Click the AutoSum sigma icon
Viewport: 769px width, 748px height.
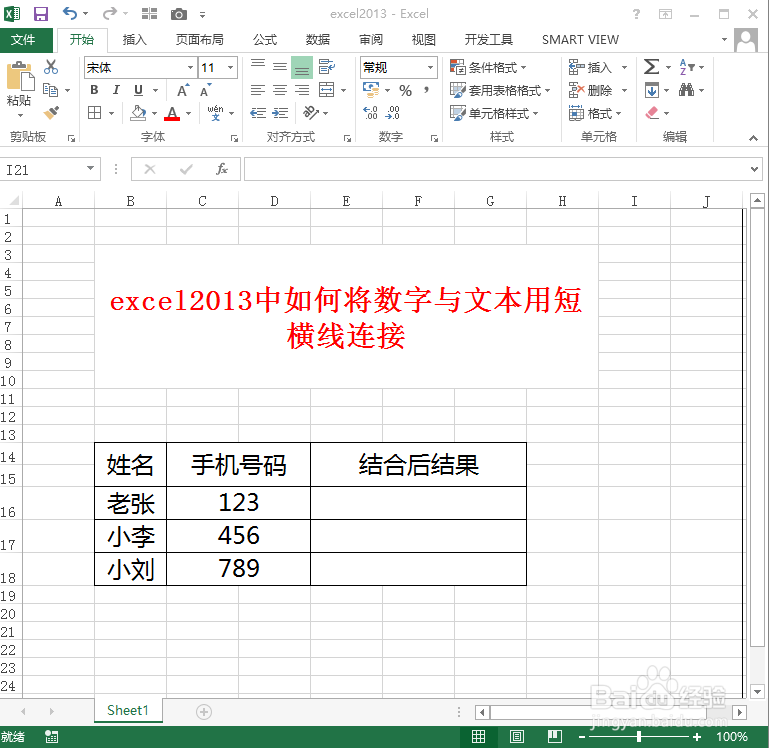(651, 67)
